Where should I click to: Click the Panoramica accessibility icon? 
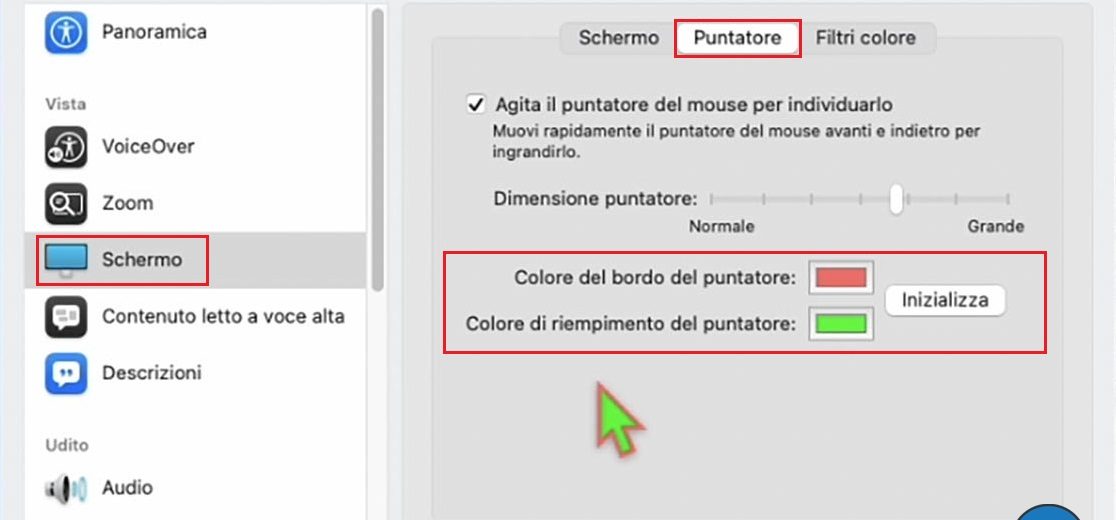(66, 32)
